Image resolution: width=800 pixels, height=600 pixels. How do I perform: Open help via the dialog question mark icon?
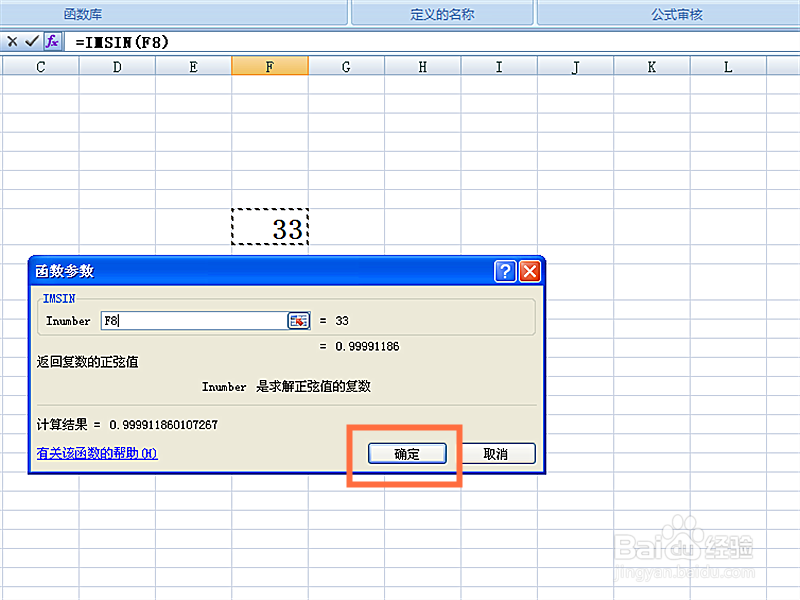505,271
